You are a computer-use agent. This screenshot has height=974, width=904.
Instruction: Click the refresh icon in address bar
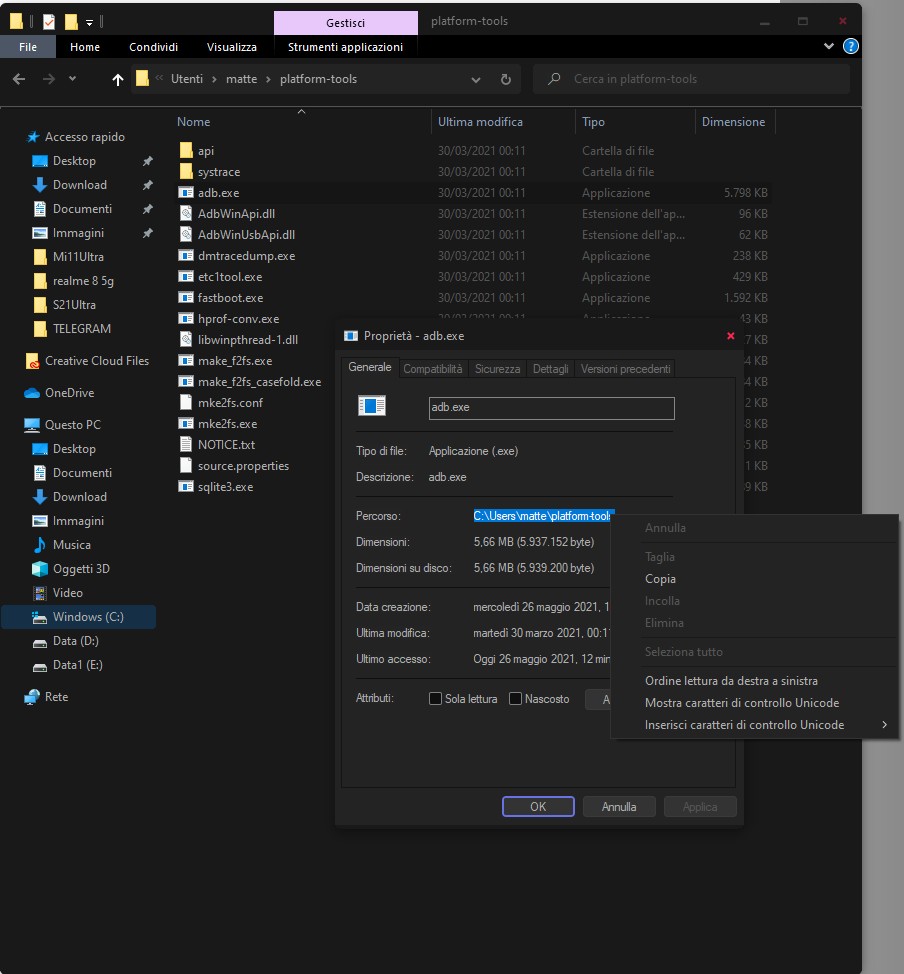coord(506,79)
